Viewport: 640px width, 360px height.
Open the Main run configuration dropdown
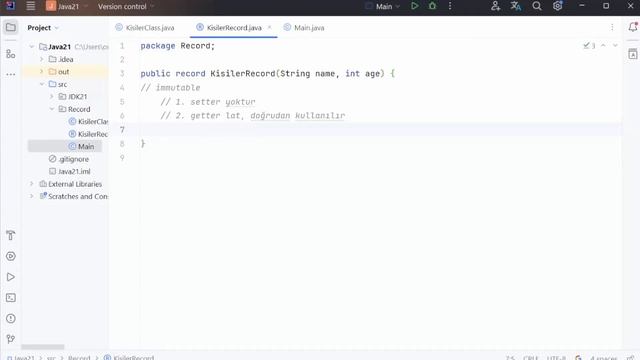tap(383, 7)
